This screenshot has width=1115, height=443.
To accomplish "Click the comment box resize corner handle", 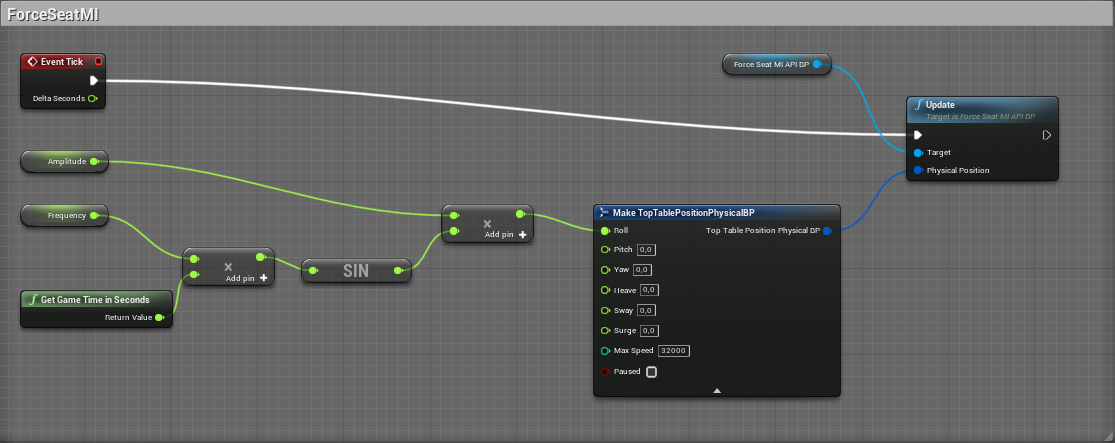I will coord(1108,437).
